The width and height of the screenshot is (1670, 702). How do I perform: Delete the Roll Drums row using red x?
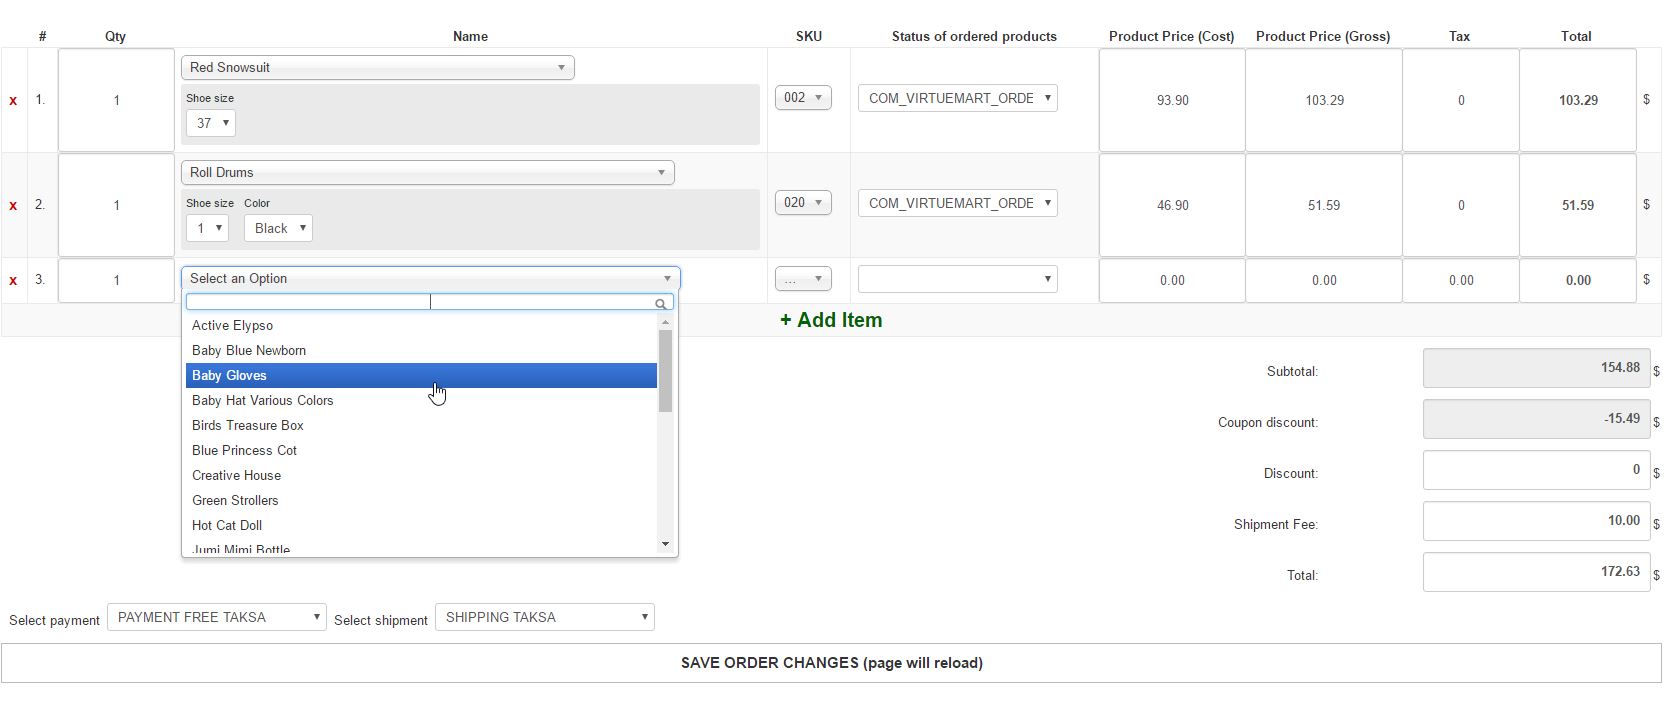point(13,206)
